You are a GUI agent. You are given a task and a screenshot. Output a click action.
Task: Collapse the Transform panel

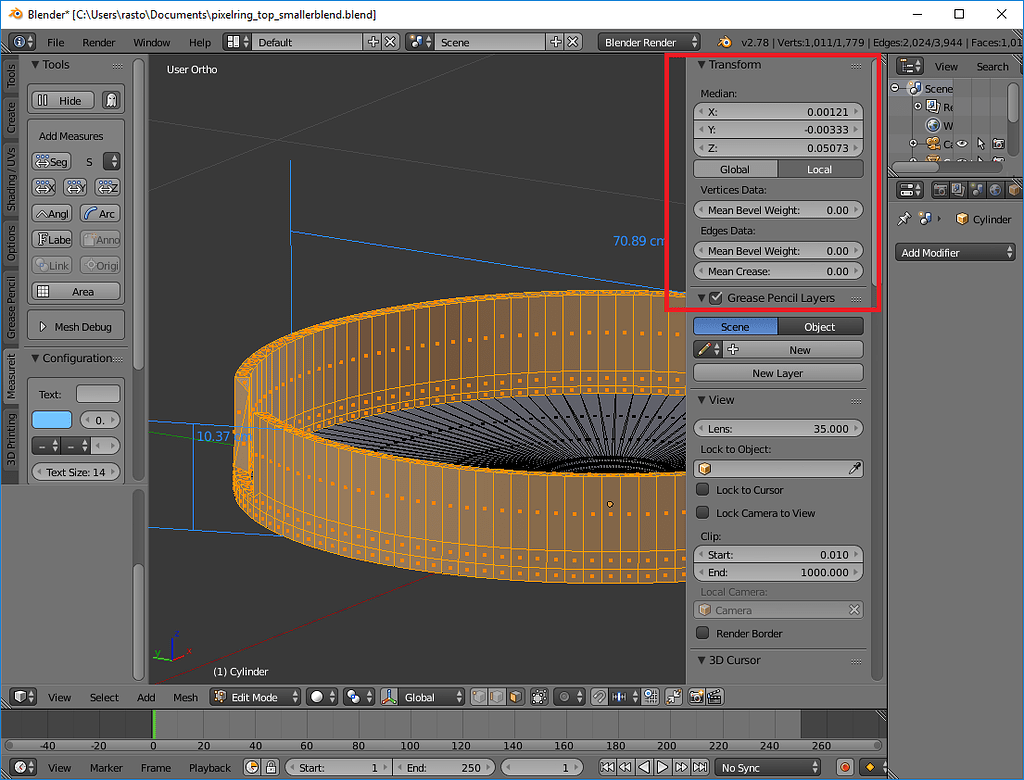pyautogui.click(x=701, y=65)
